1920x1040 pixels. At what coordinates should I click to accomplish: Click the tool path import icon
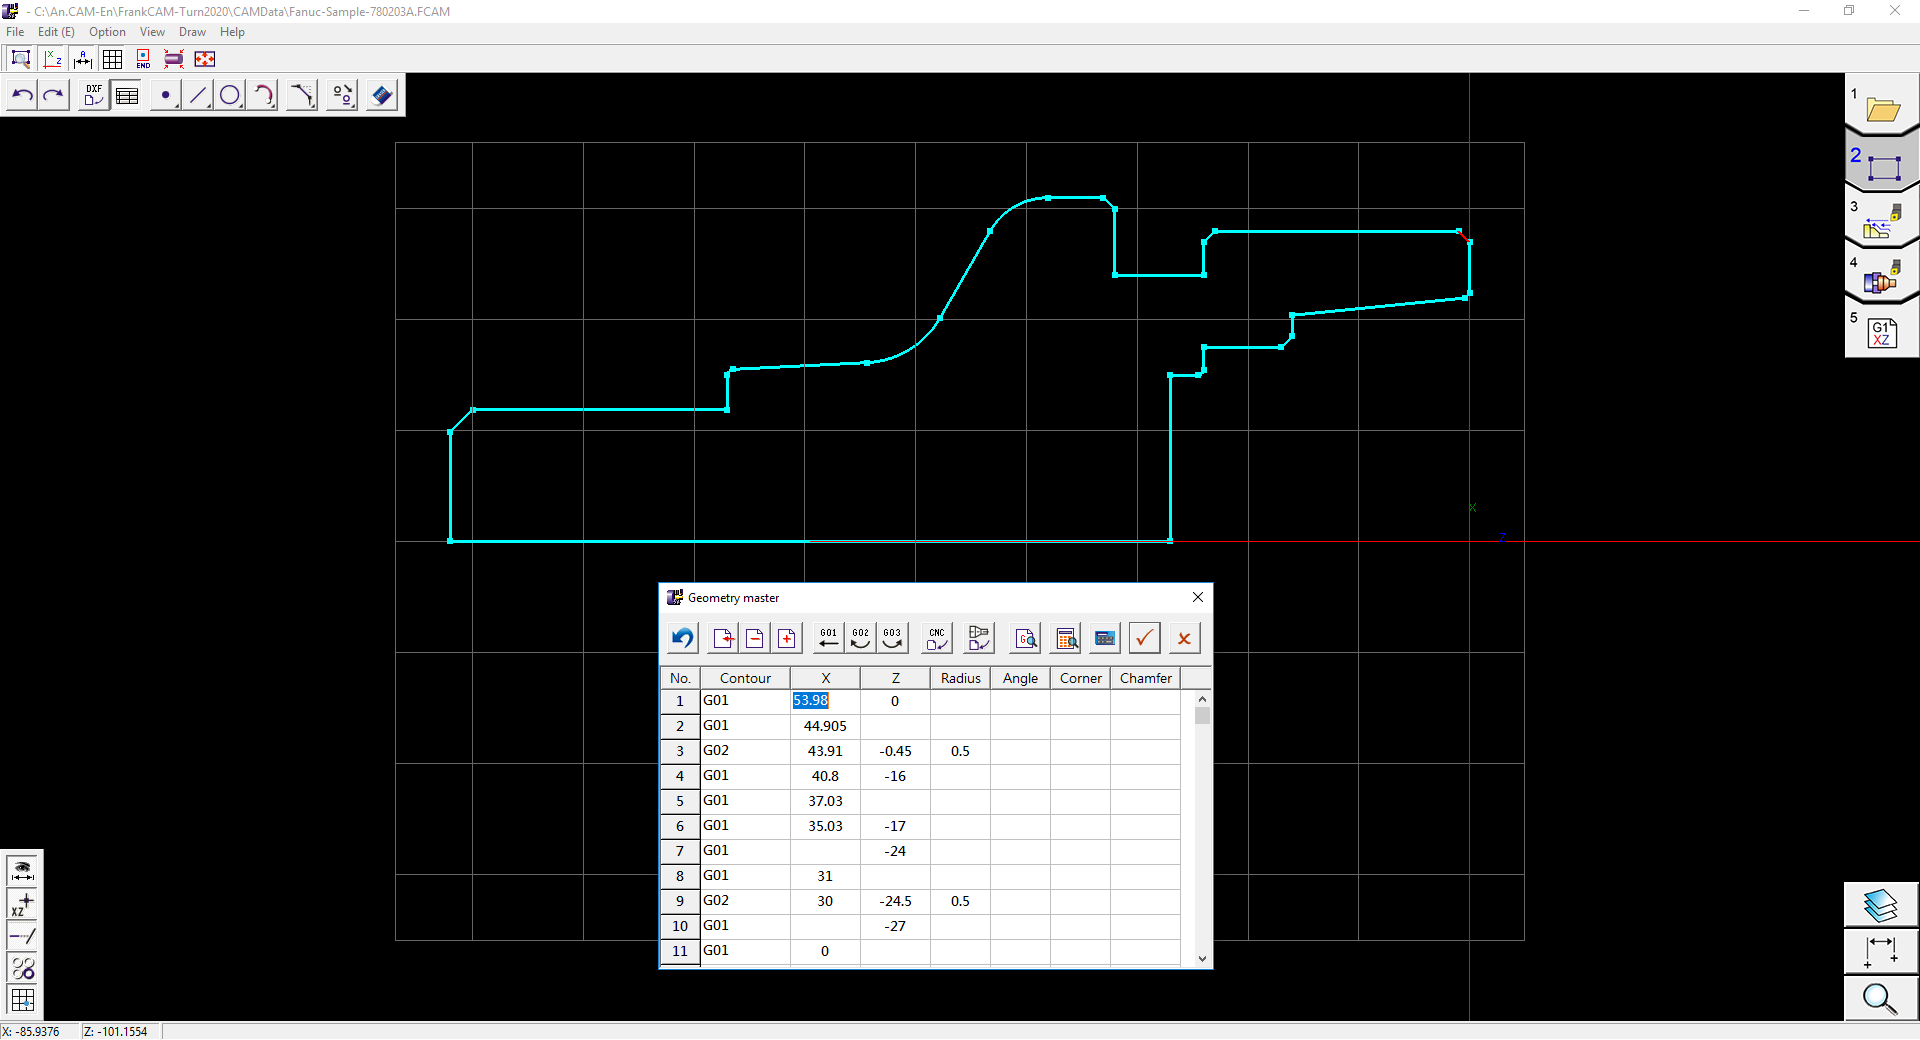979,638
